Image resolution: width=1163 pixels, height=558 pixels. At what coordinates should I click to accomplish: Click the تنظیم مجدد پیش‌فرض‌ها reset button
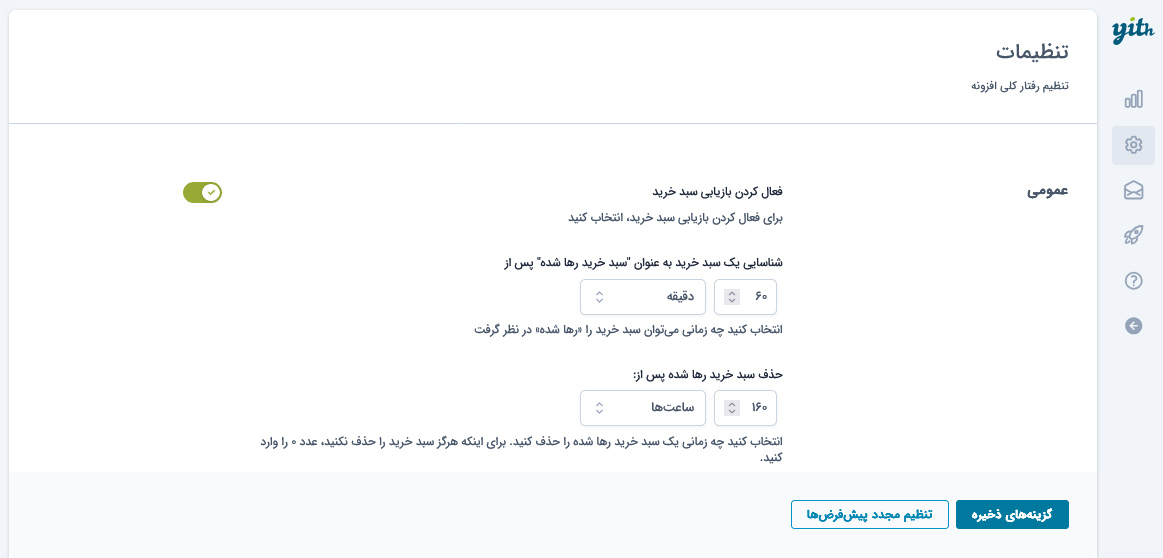pyautogui.click(x=870, y=514)
